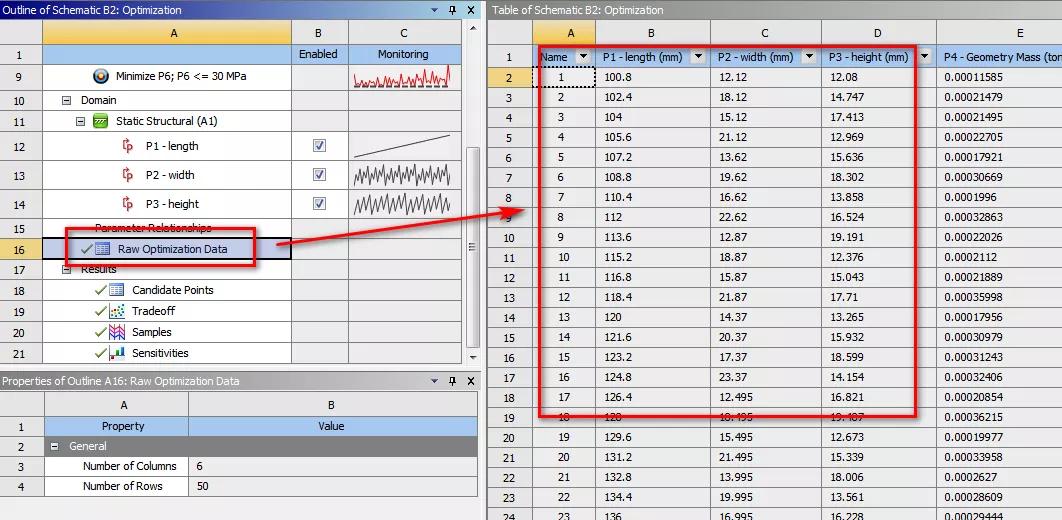Pin the Outline of Schematic B2 panel
The height and width of the screenshot is (520, 1062).
[453, 10]
